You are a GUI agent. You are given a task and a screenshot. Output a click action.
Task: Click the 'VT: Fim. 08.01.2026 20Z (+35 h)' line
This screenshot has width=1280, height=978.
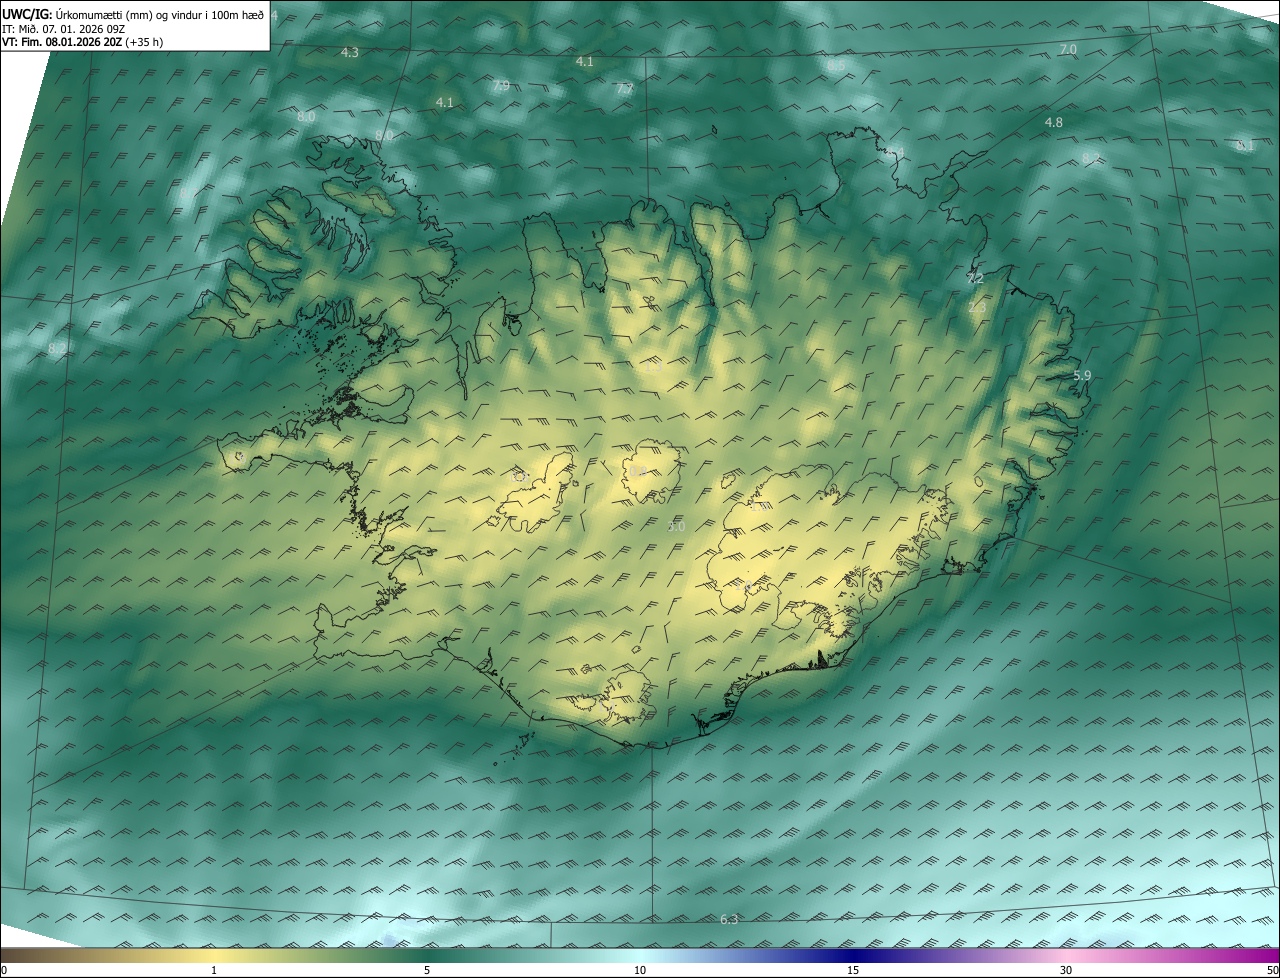82,42
